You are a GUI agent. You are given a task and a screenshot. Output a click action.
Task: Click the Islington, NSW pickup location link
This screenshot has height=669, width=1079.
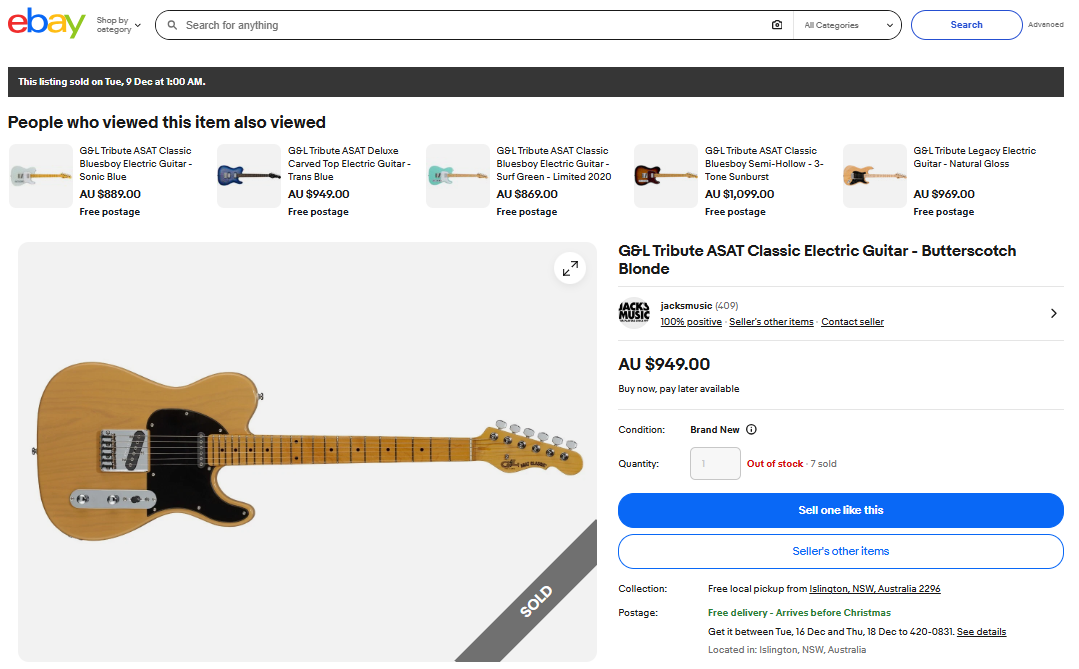click(875, 589)
